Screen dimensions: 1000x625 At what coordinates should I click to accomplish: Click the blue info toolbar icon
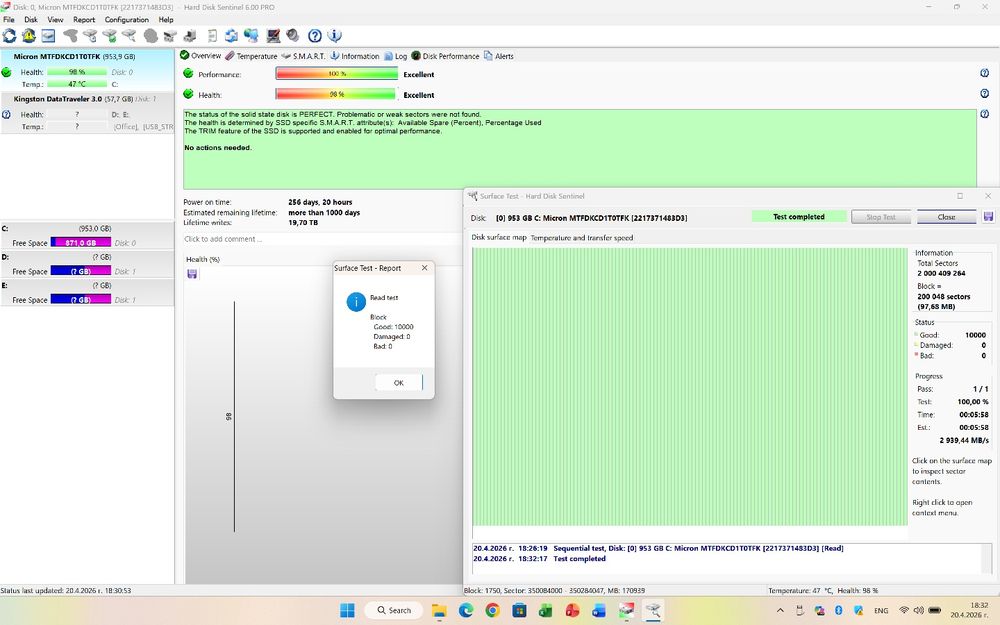pos(334,36)
